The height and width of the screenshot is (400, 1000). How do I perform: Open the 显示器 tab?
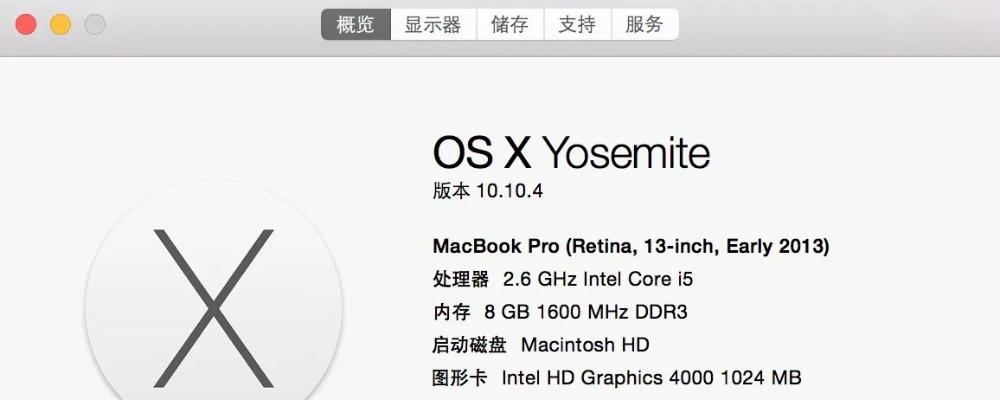point(433,25)
